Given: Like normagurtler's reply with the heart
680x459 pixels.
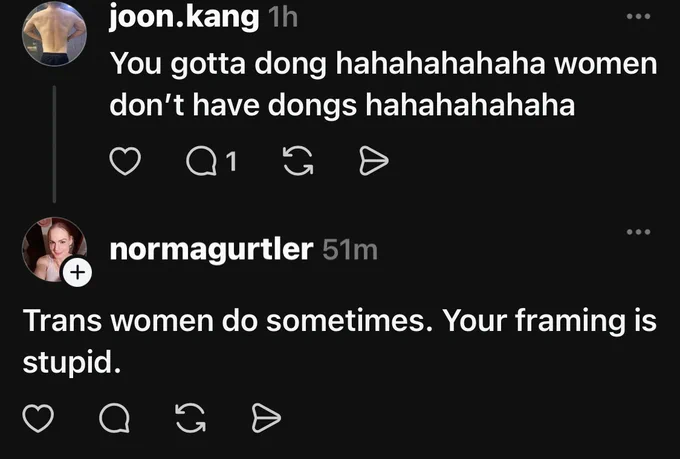Looking at the screenshot, I should point(38,419).
